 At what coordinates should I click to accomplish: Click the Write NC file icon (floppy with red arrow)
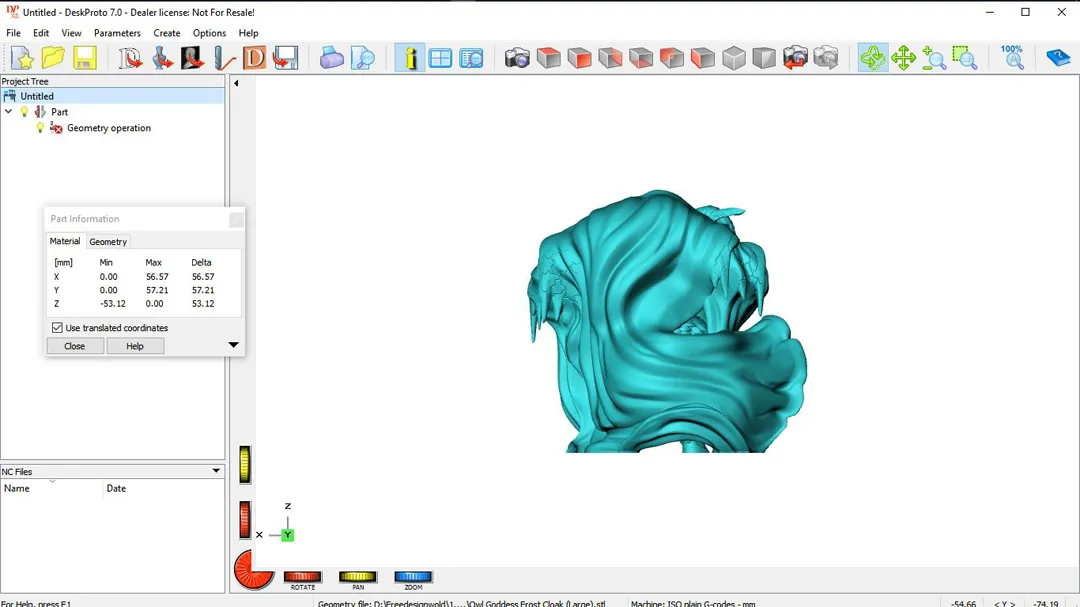point(285,58)
